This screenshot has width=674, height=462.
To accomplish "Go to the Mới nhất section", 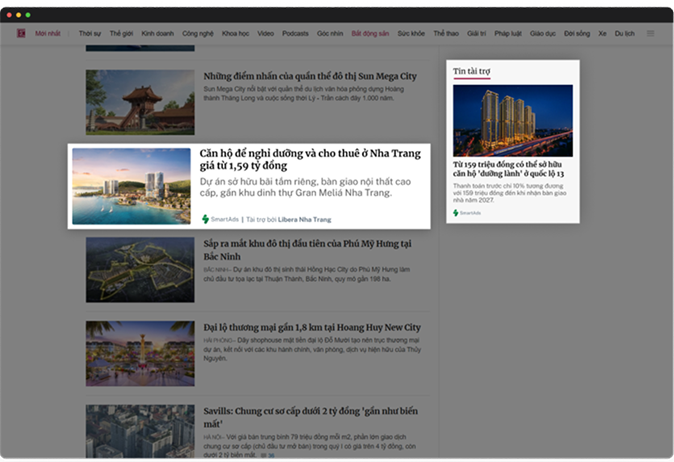I will (x=48, y=34).
